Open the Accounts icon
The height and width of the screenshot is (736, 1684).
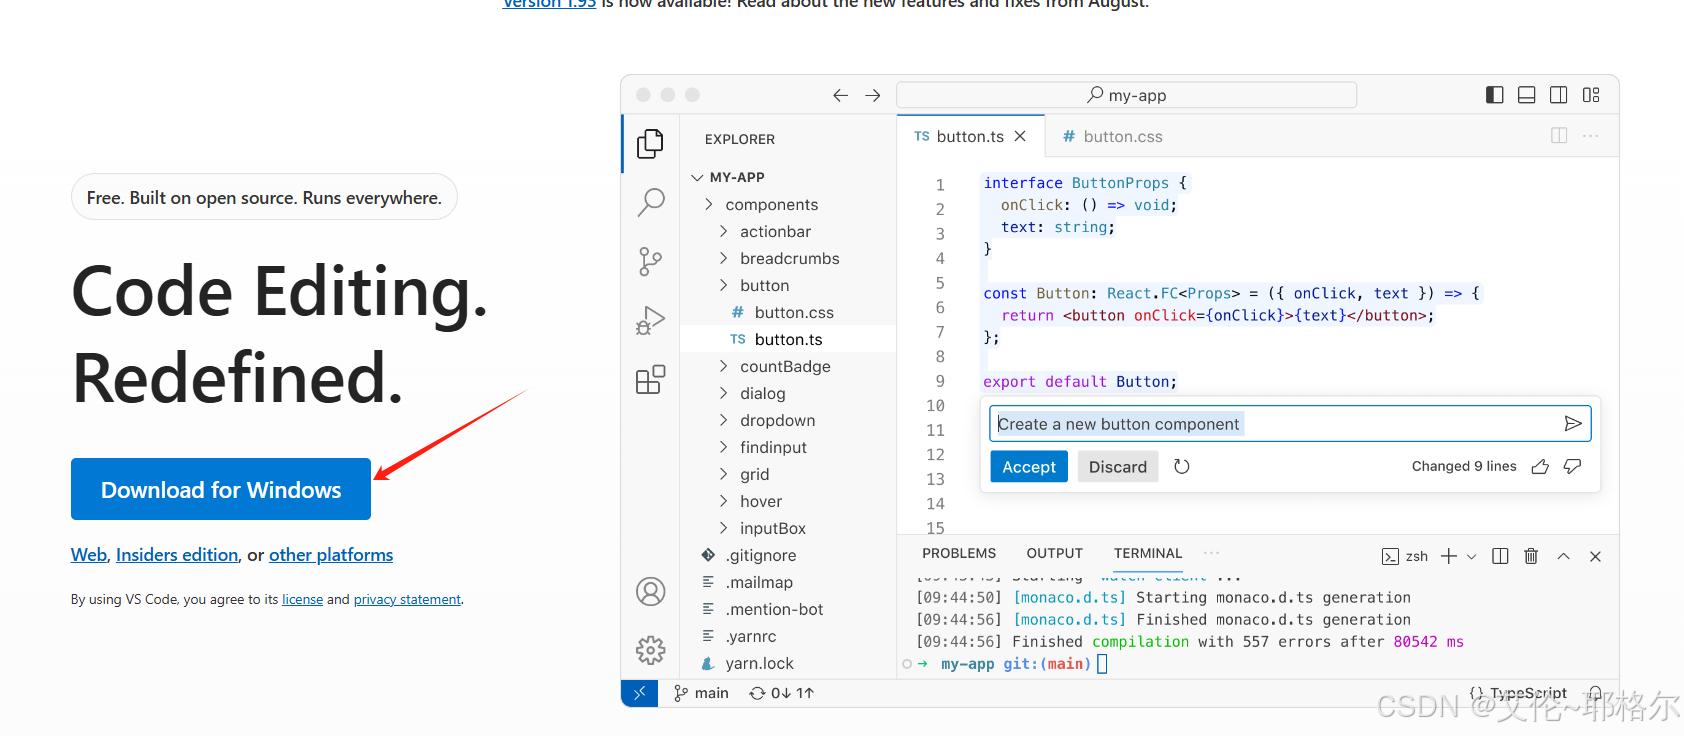click(650, 592)
